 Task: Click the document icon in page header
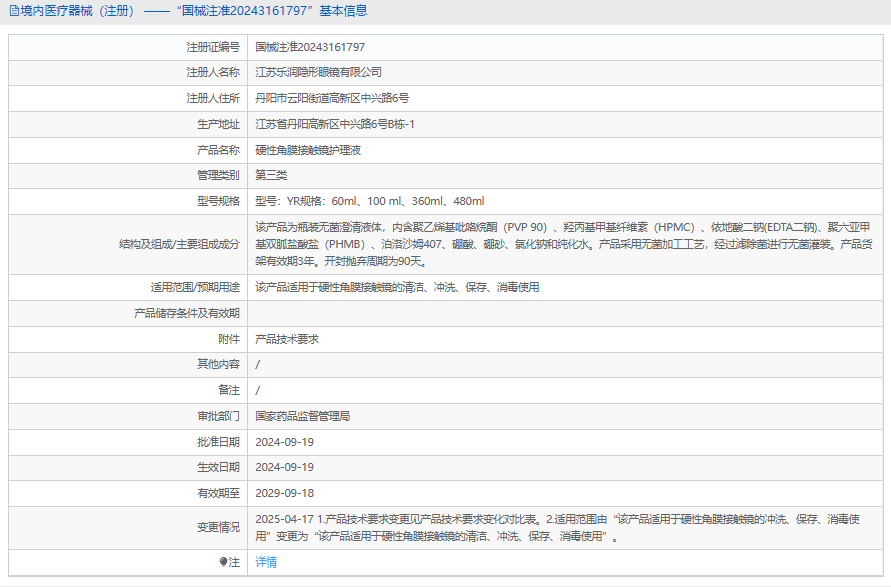point(12,12)
